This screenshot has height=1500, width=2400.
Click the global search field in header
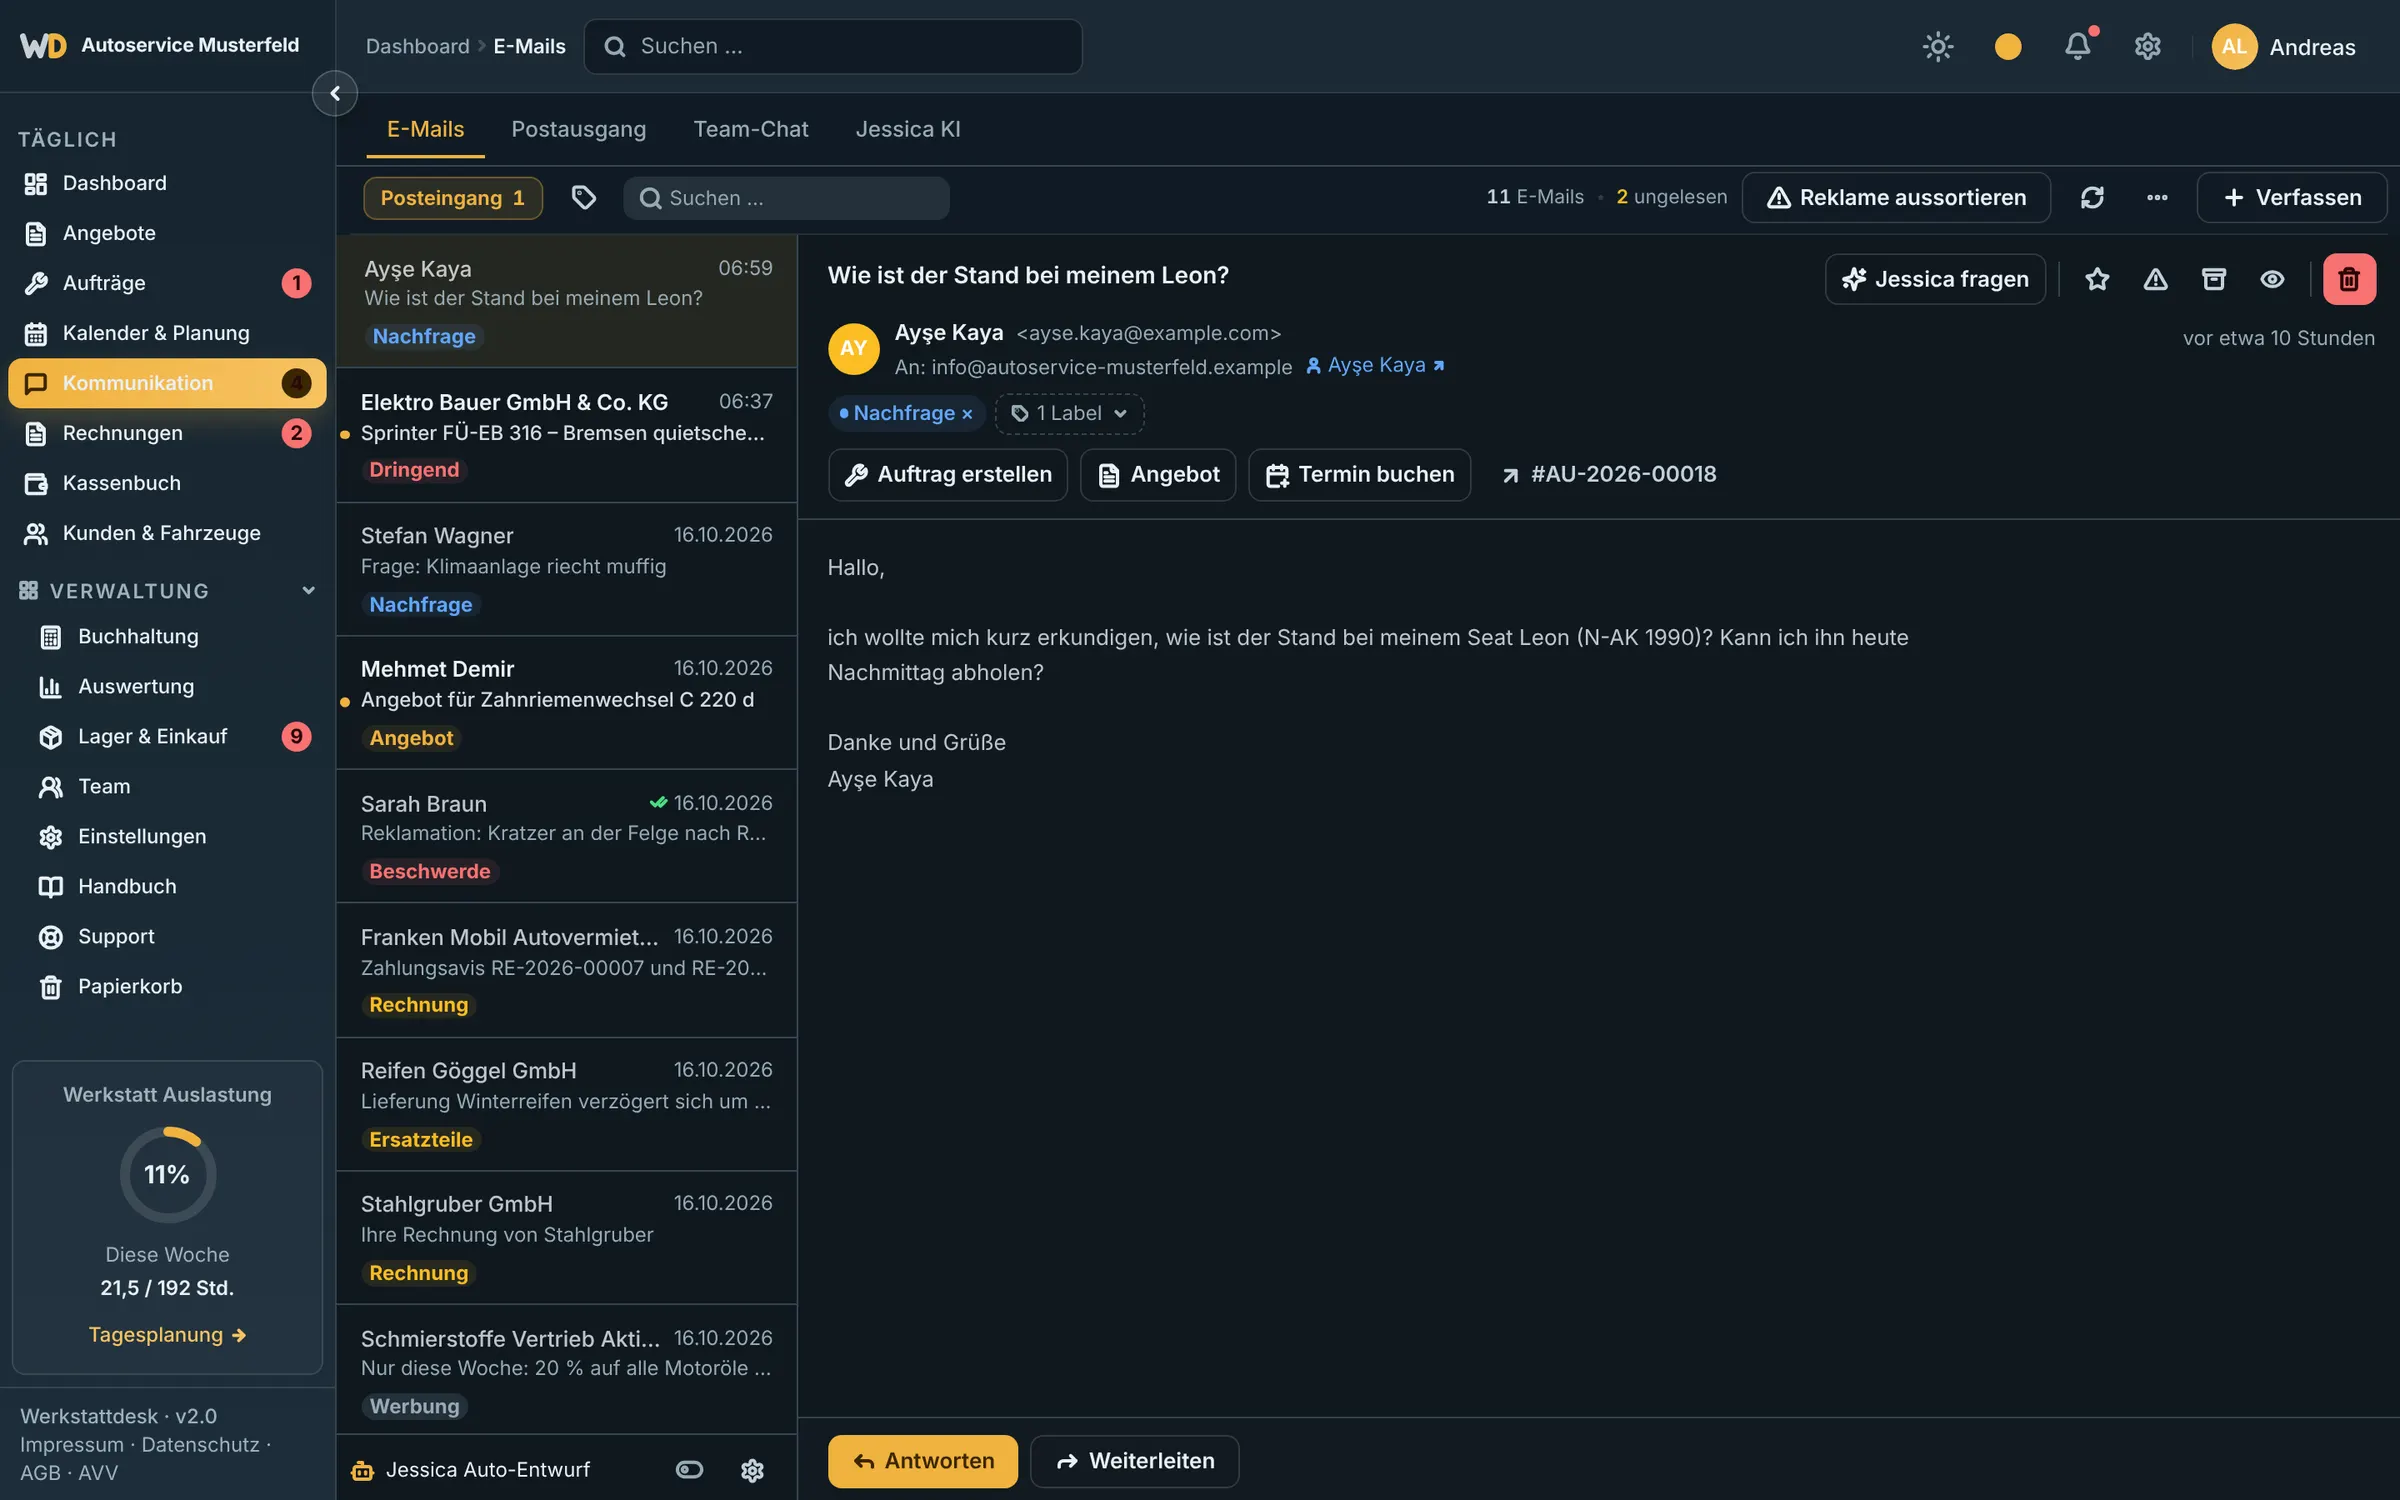click(x=832, y=46)
